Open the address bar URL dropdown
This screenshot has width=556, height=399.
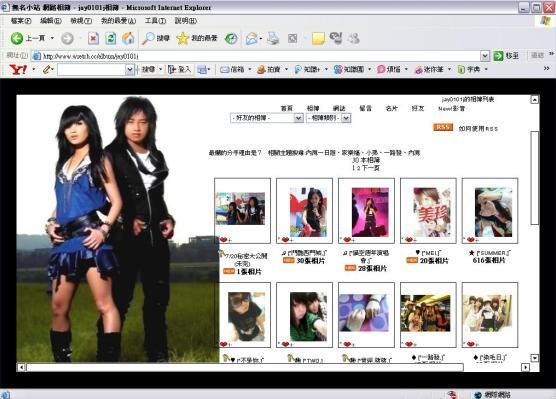point(485,56)
